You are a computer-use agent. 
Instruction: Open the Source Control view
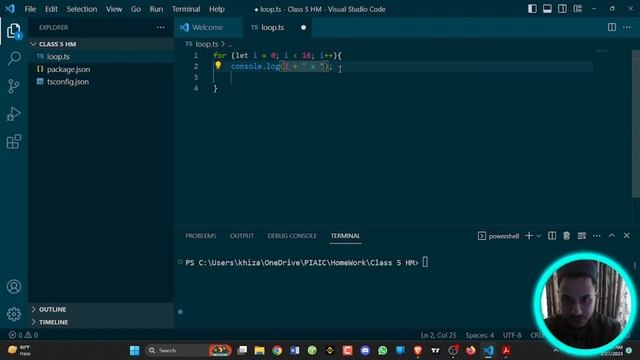(13, 86)
